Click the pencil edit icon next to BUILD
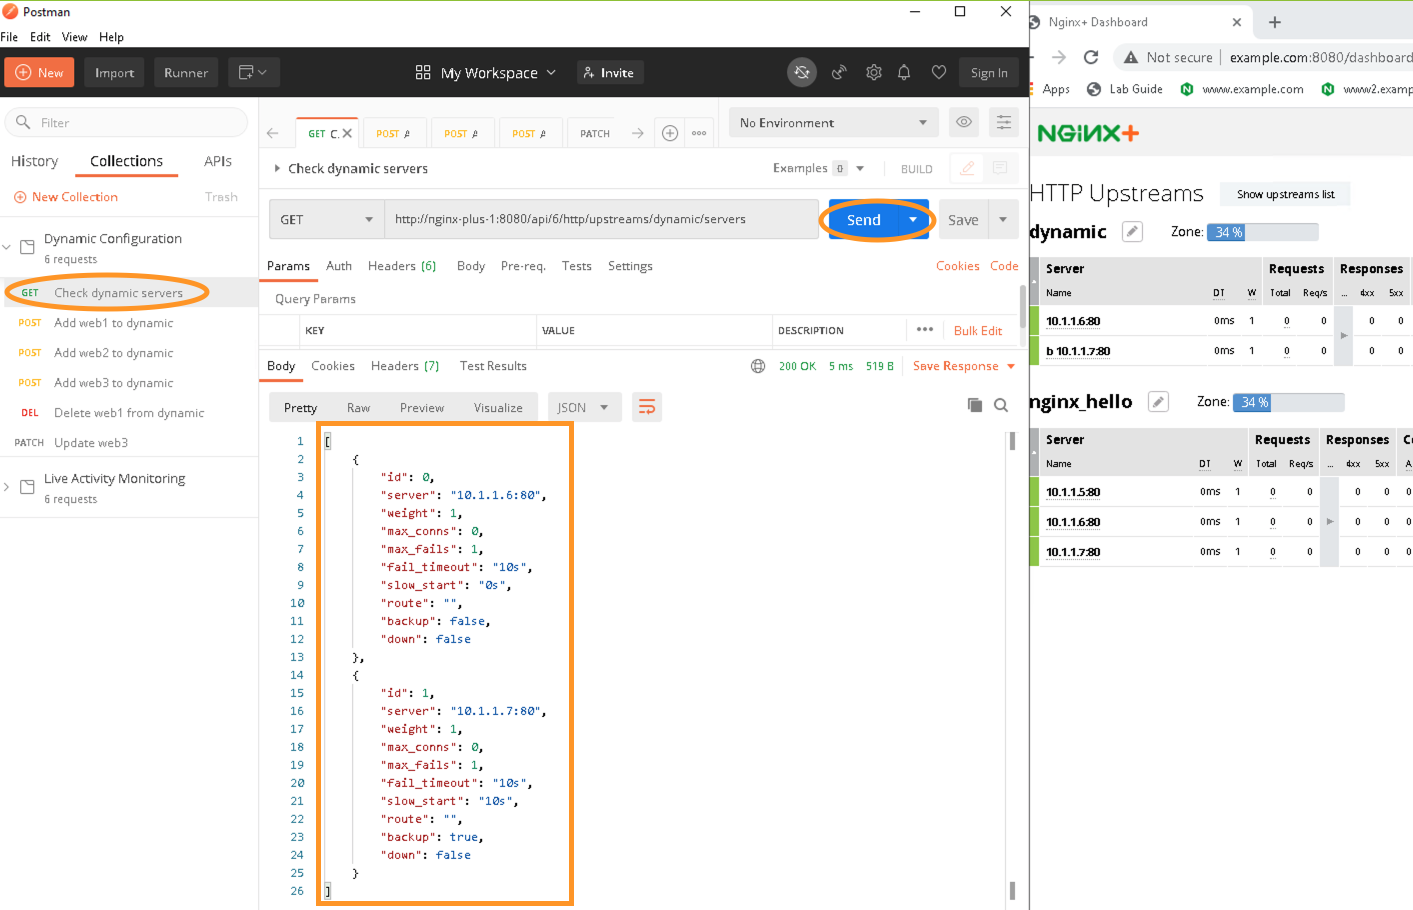This screenshot has width=1413, height=910. click(x=967, y=168)
